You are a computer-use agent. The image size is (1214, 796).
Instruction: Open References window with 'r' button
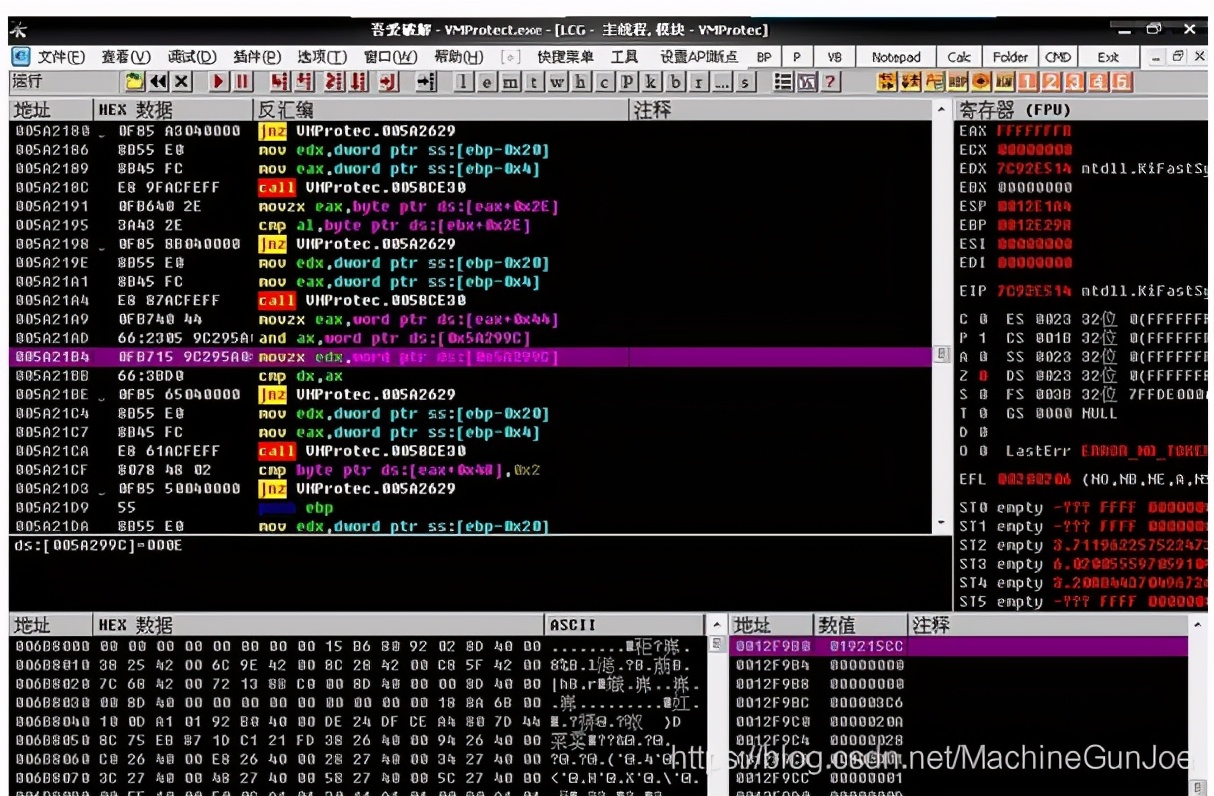click(x=698, y=82)
